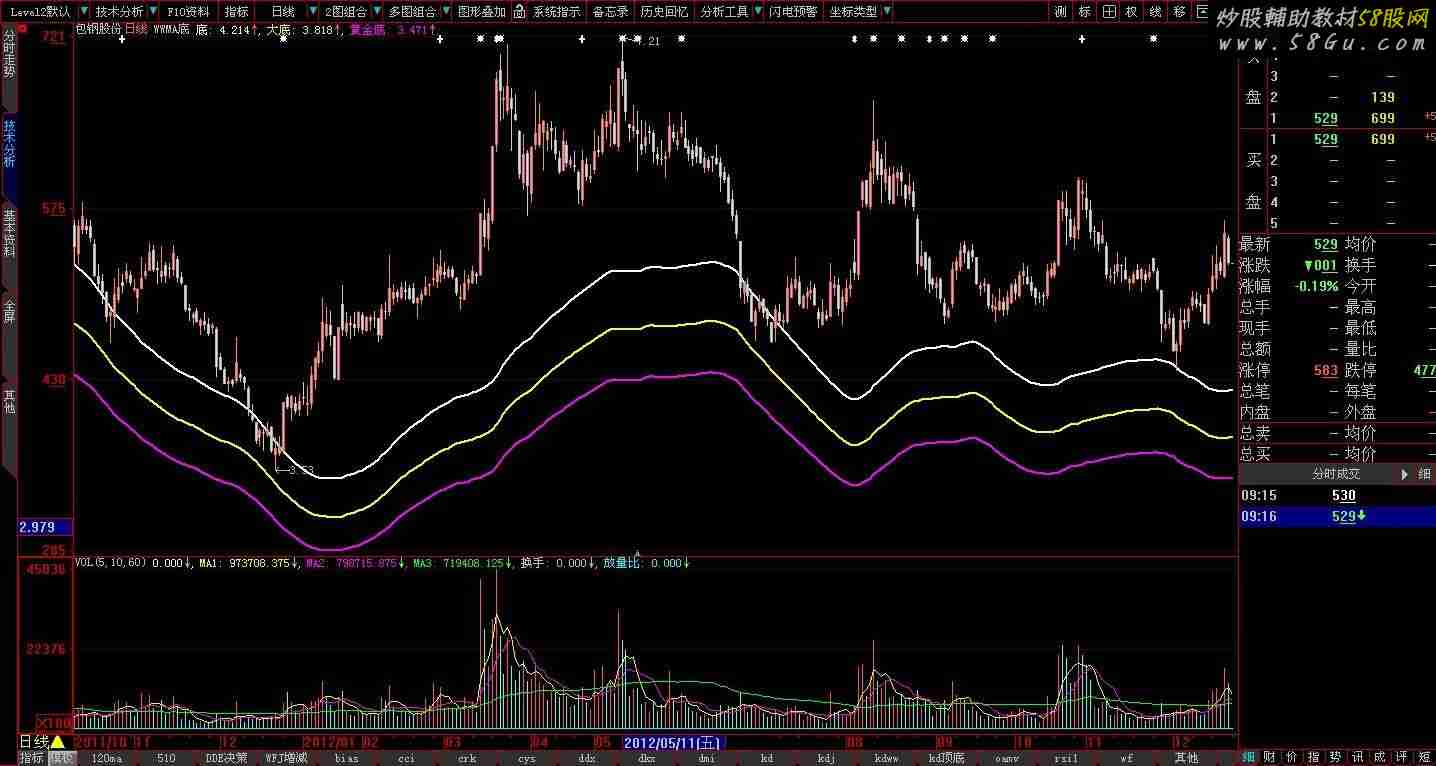Image resolution: width=1436 pixels, height=766 pixels.
Task: Click the 系统指示 toolbar button
Action: 556,12
